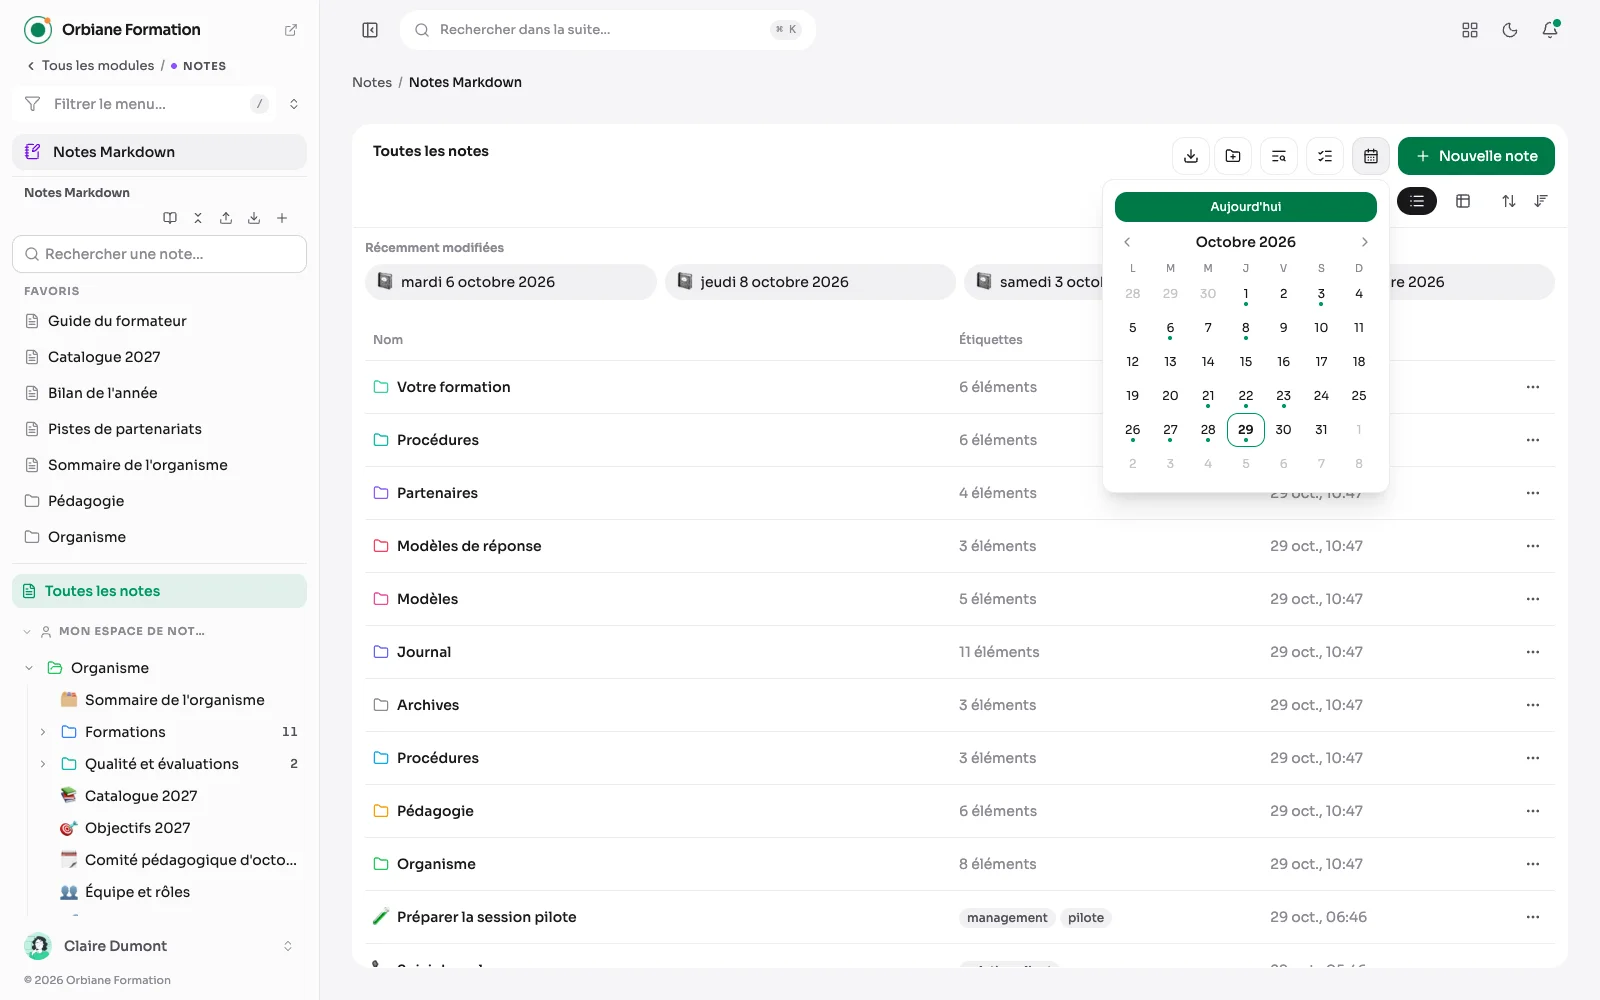This screenshot has height=1000, width=1600.
Task: Open Orbiane Formation in external window icon
Action: (291, 30)
